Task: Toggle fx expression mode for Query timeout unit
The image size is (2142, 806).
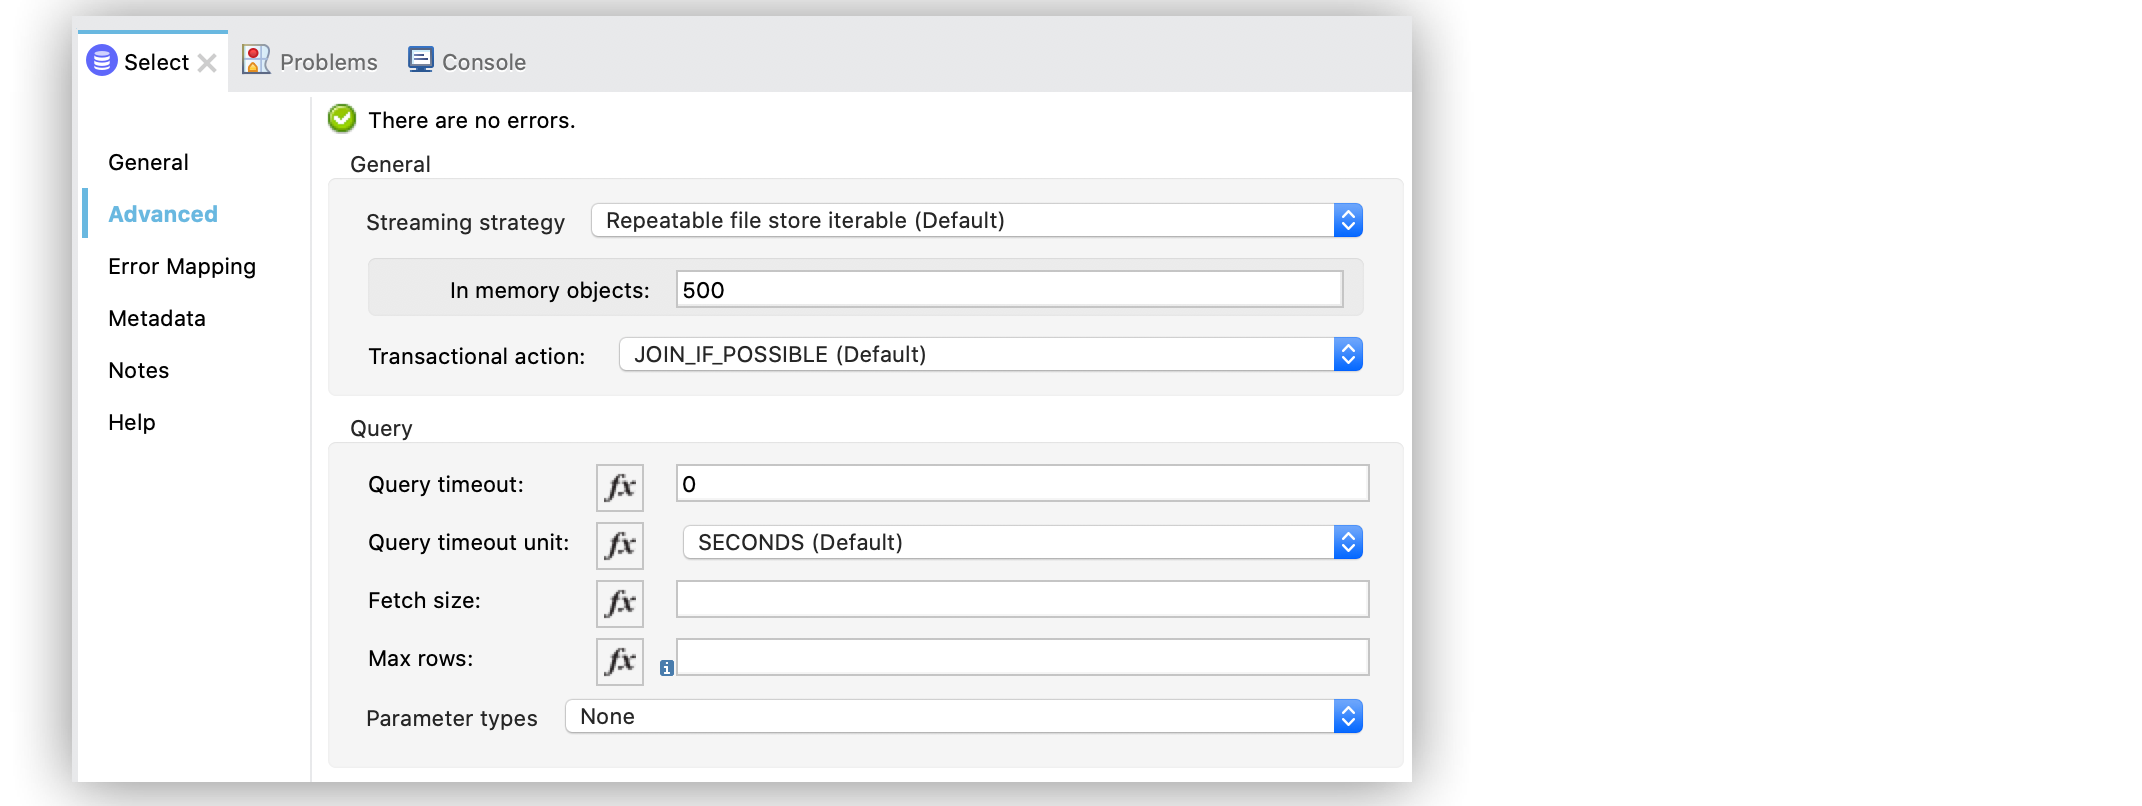Action: point(619,545)
